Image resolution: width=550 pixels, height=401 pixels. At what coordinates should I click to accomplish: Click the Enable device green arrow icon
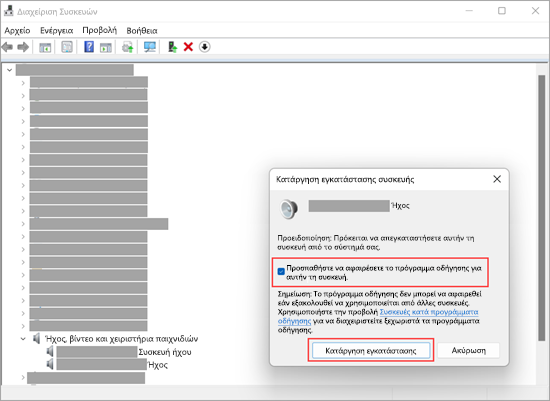pyautogui.click(x=172, y=47)
